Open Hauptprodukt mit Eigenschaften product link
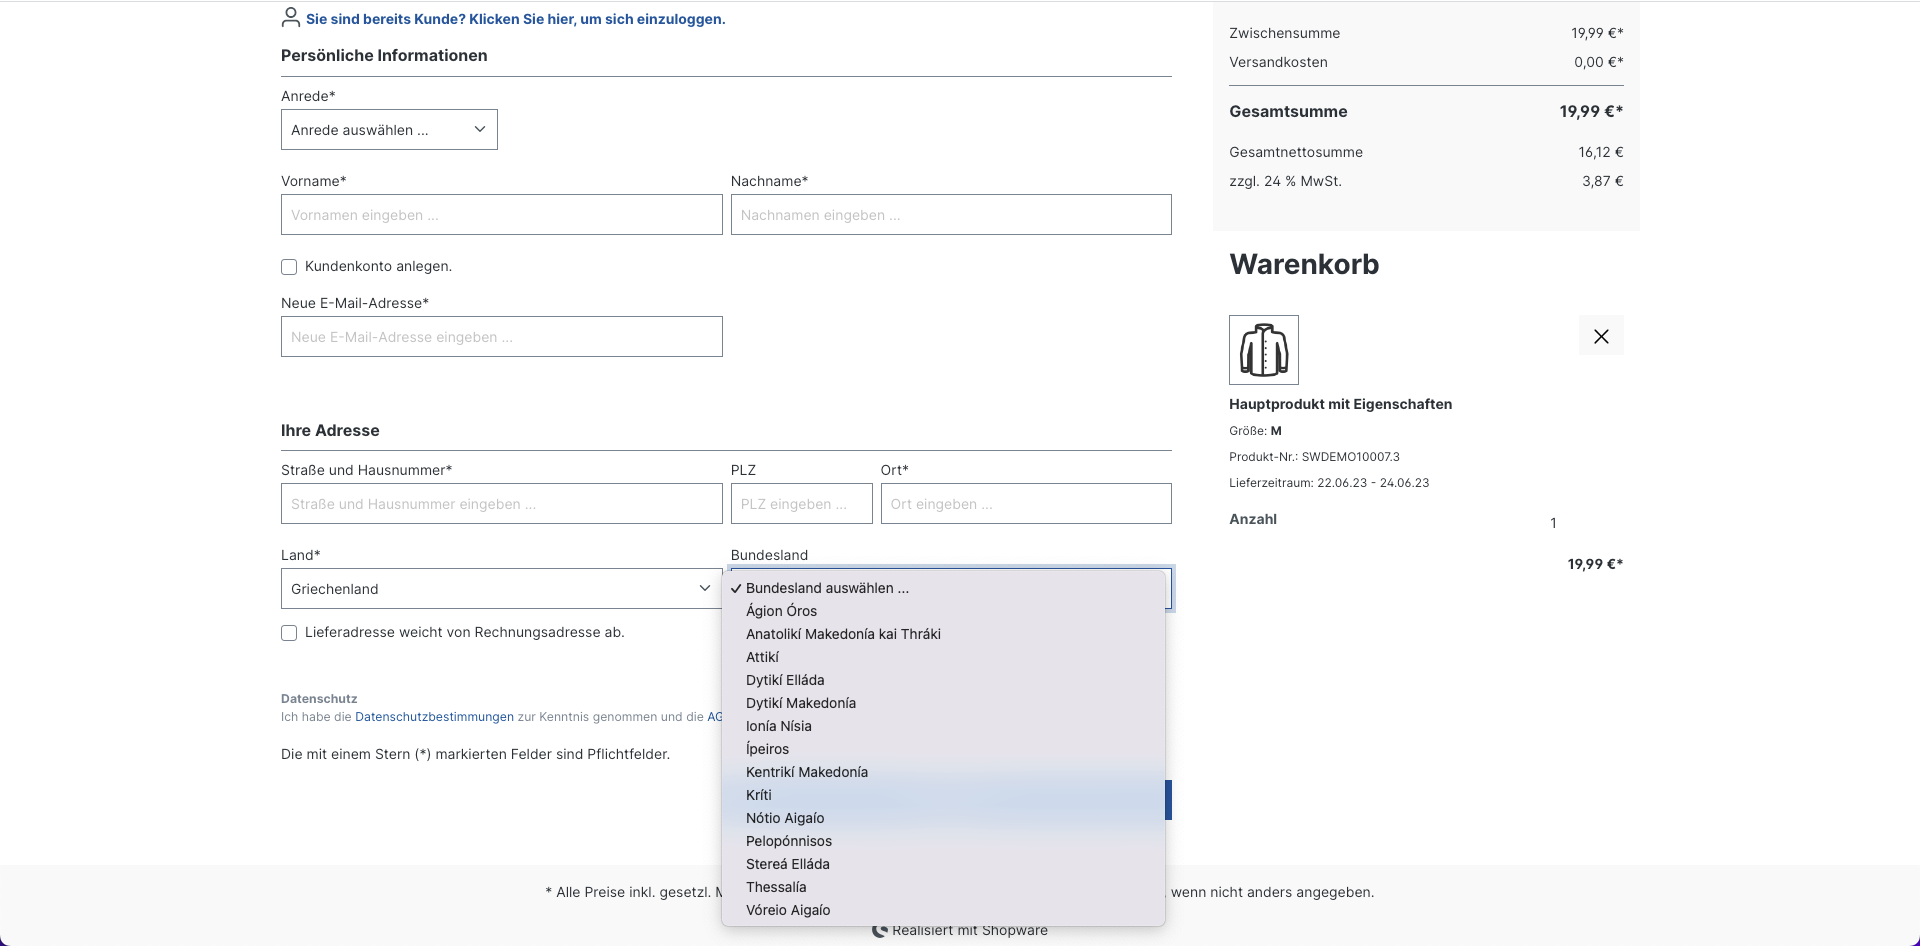The height and width of the screenshot is (946, 1920). click(x=1340, y=404)
